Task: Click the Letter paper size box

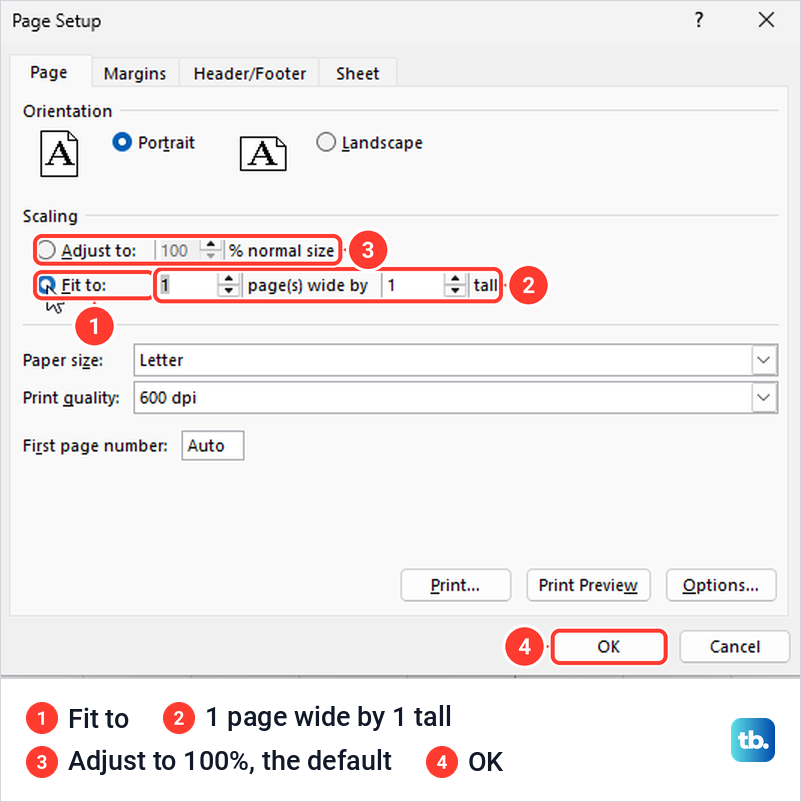Action: pyautogui.click(x=456, y=360)
